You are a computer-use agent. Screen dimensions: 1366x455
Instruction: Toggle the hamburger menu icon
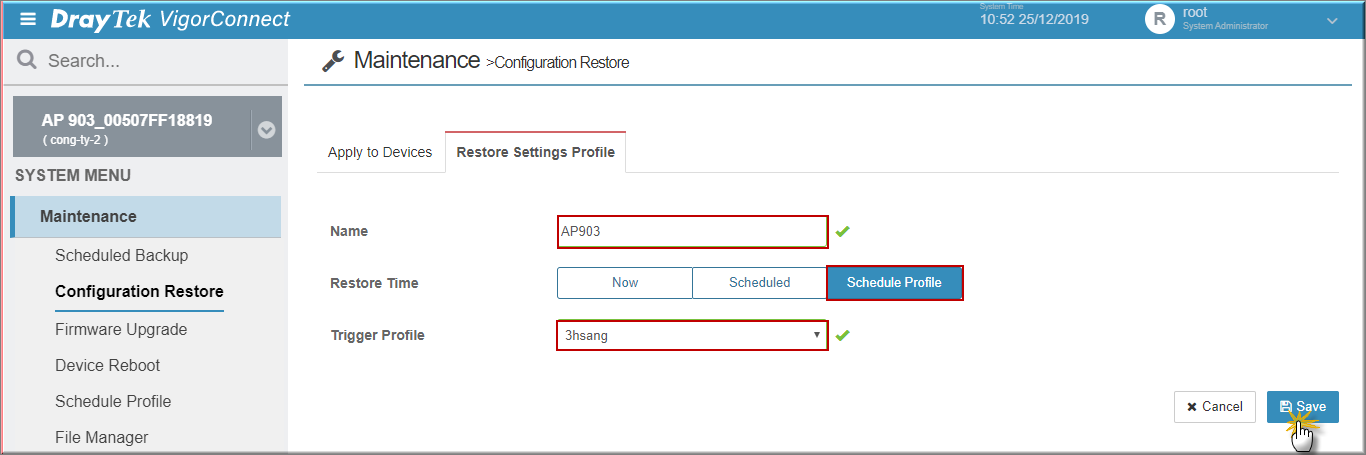(28, 19)
